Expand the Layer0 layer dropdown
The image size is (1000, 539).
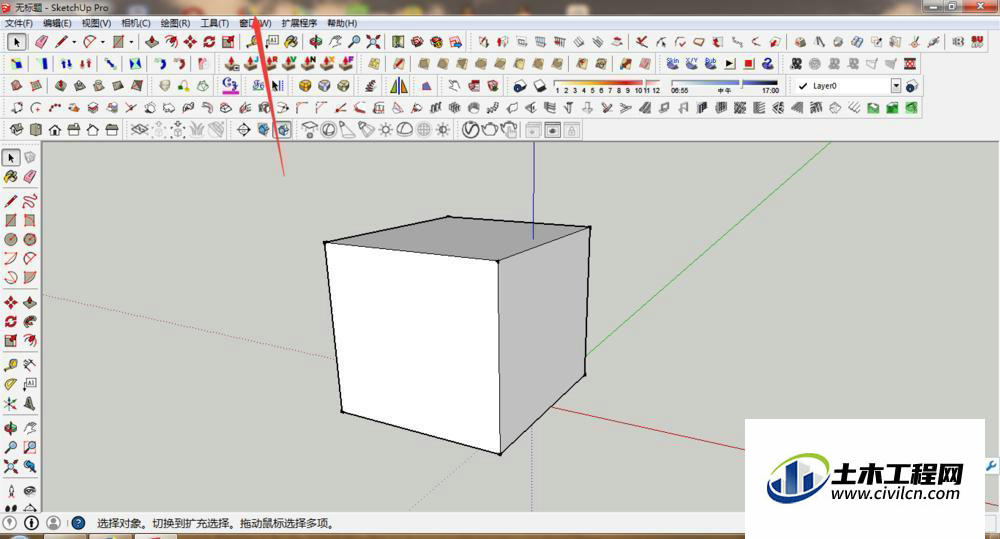[896, 85]
